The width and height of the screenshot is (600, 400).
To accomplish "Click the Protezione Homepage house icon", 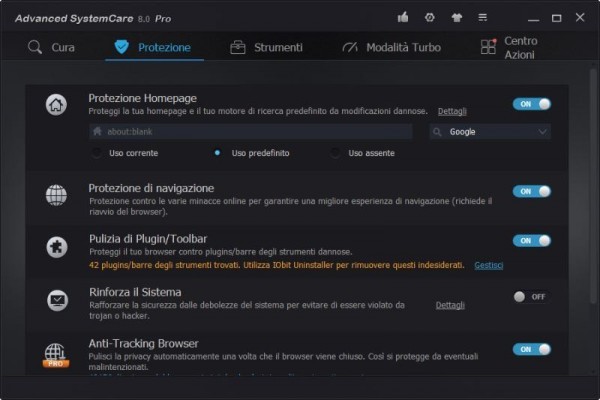I will click(57, 104).
